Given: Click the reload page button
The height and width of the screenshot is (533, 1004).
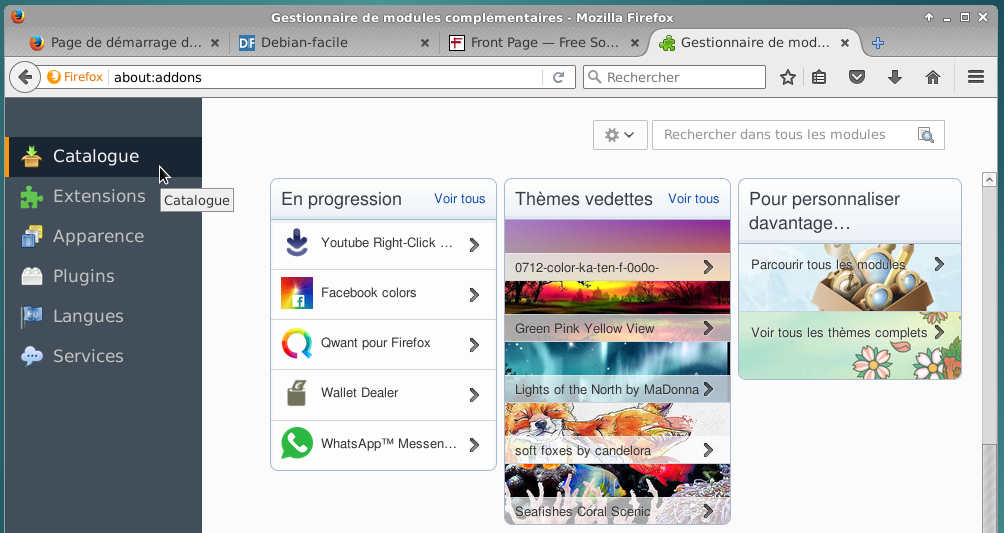Looking at the screenshot, I should point(559,77).
